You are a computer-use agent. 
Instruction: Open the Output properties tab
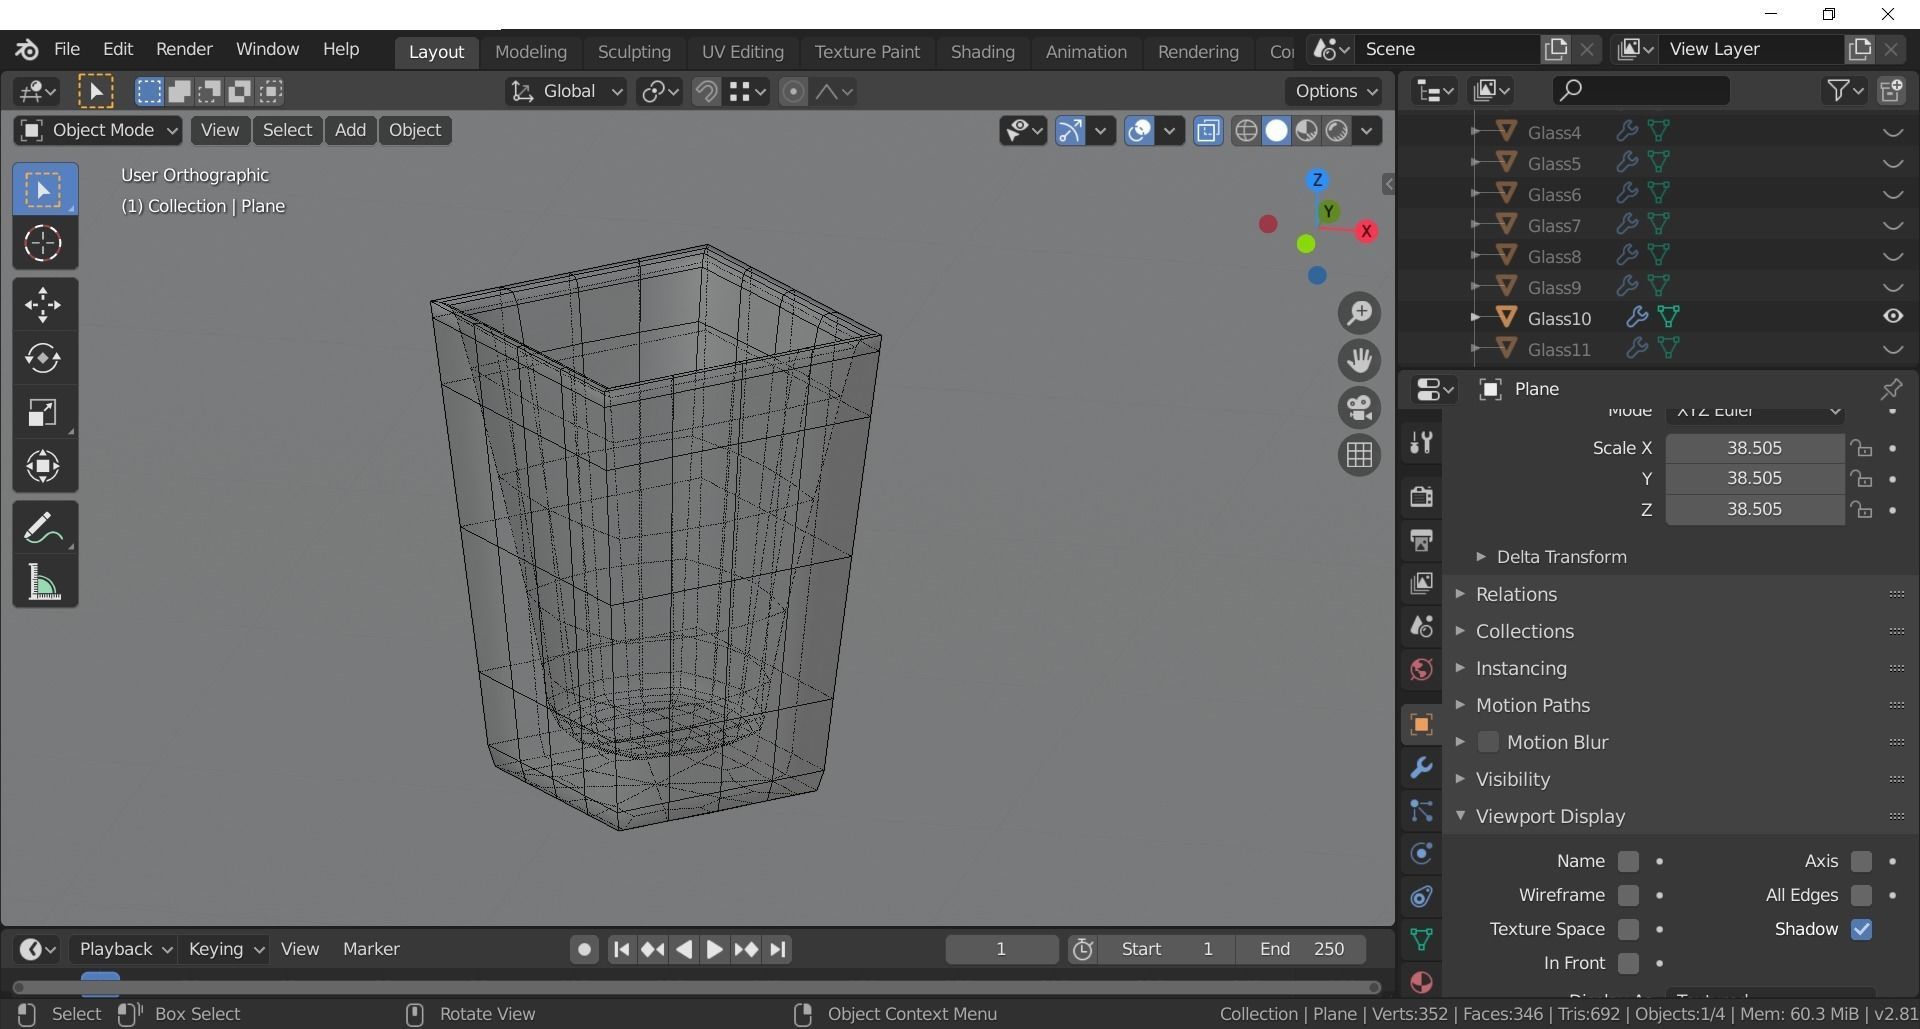point(1421,540)
